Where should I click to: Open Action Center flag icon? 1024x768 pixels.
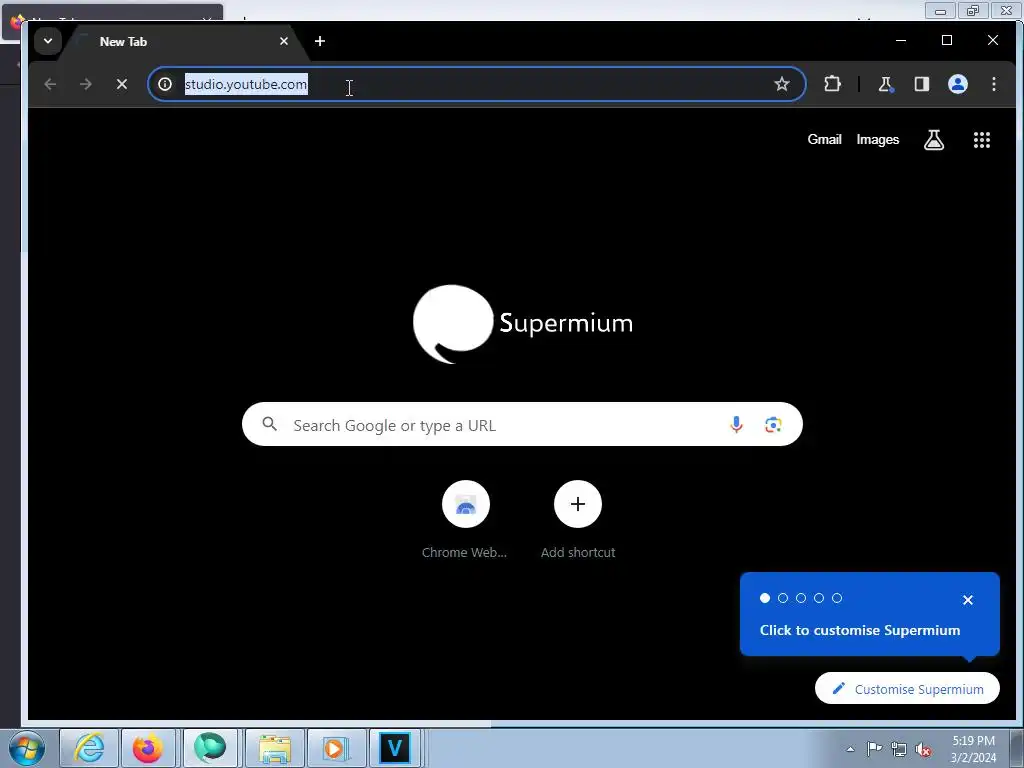point(874,749)
